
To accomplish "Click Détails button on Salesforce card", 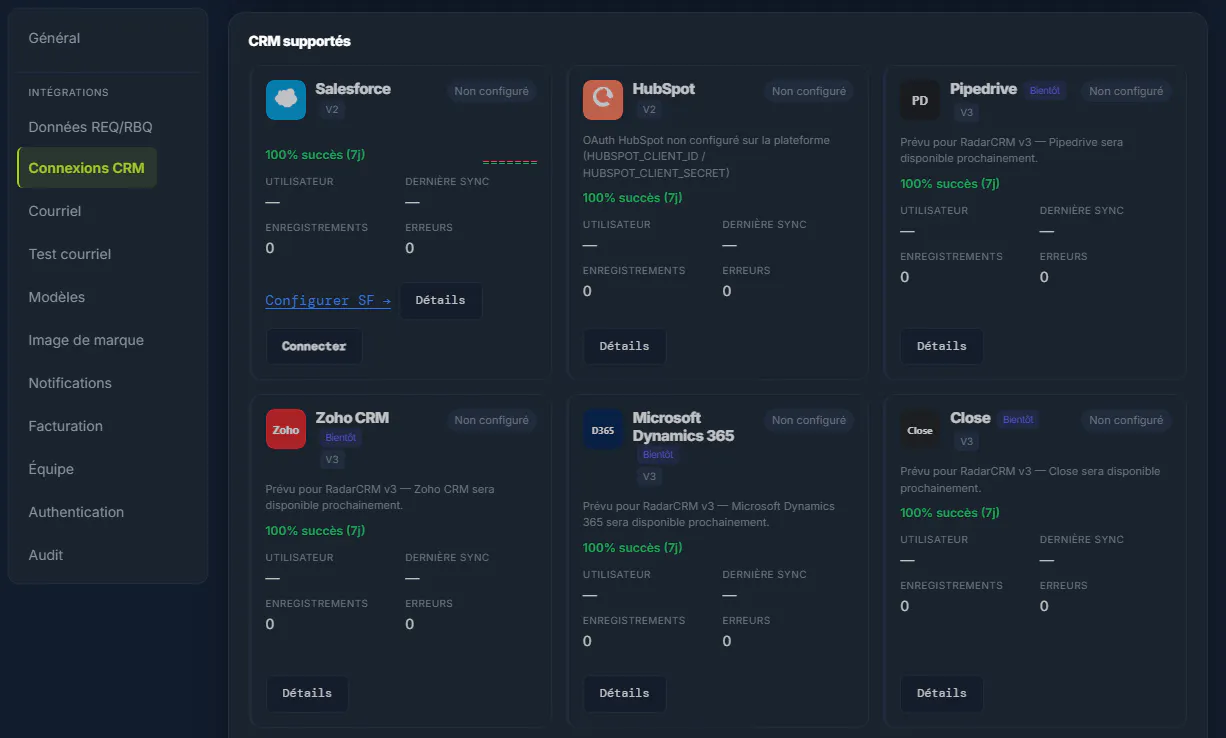I will click(x=441, y=301).
